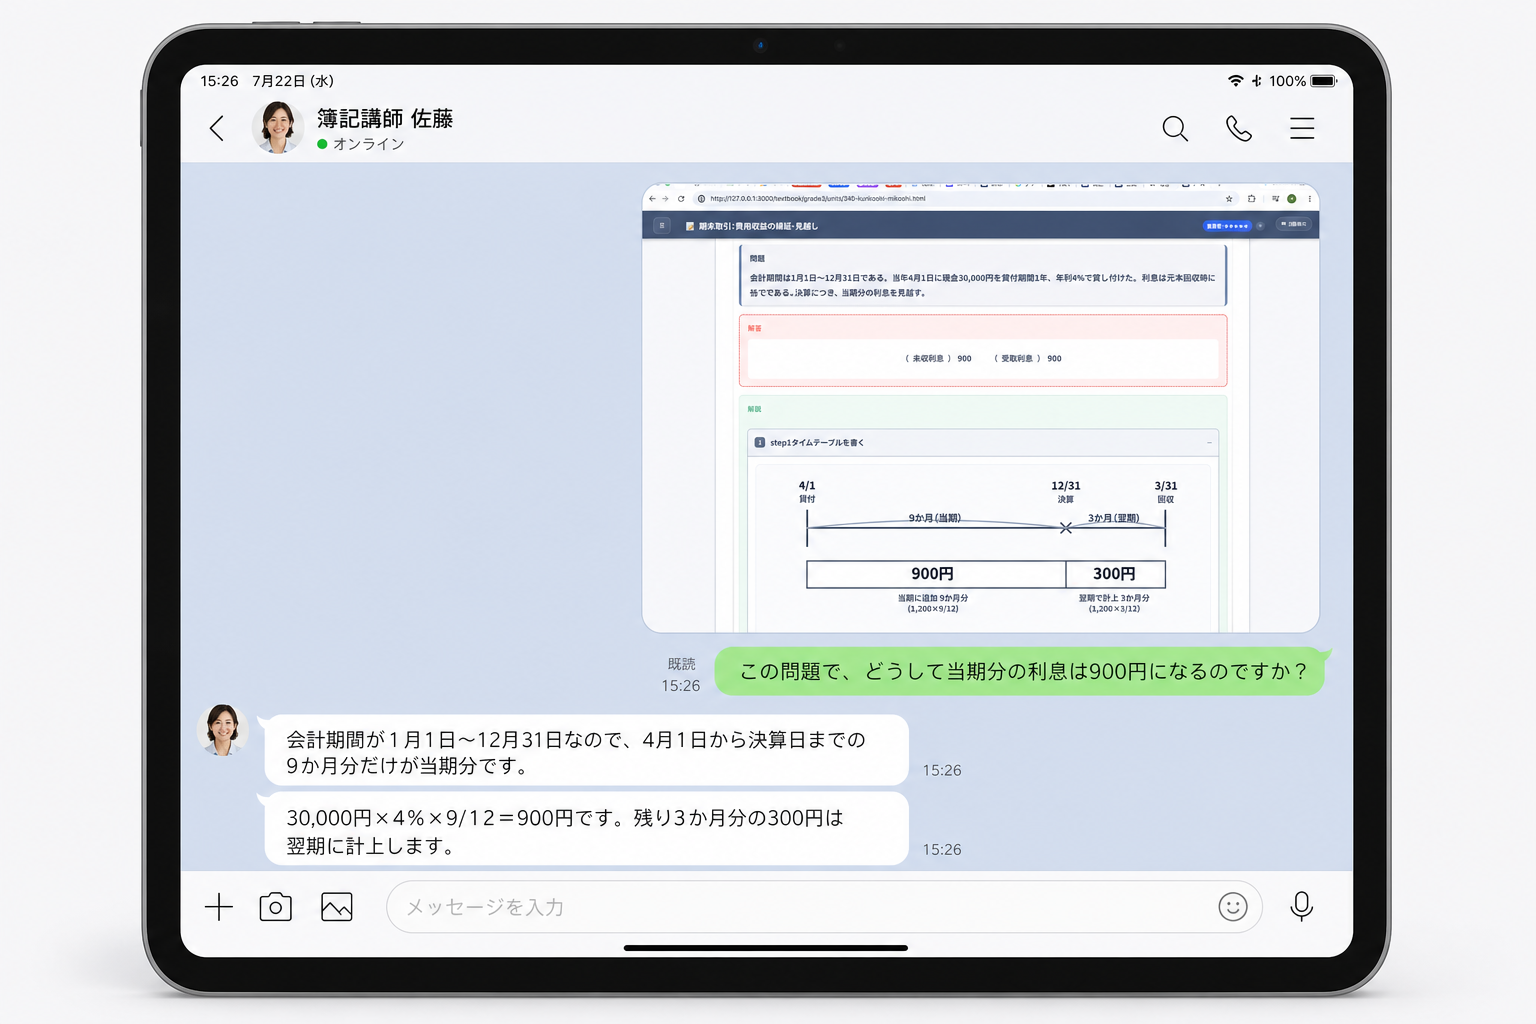Viewport: 1536px width, 1024px height.
Task: Tap the 7月22日 (水) date
Action: click(293, 81)
